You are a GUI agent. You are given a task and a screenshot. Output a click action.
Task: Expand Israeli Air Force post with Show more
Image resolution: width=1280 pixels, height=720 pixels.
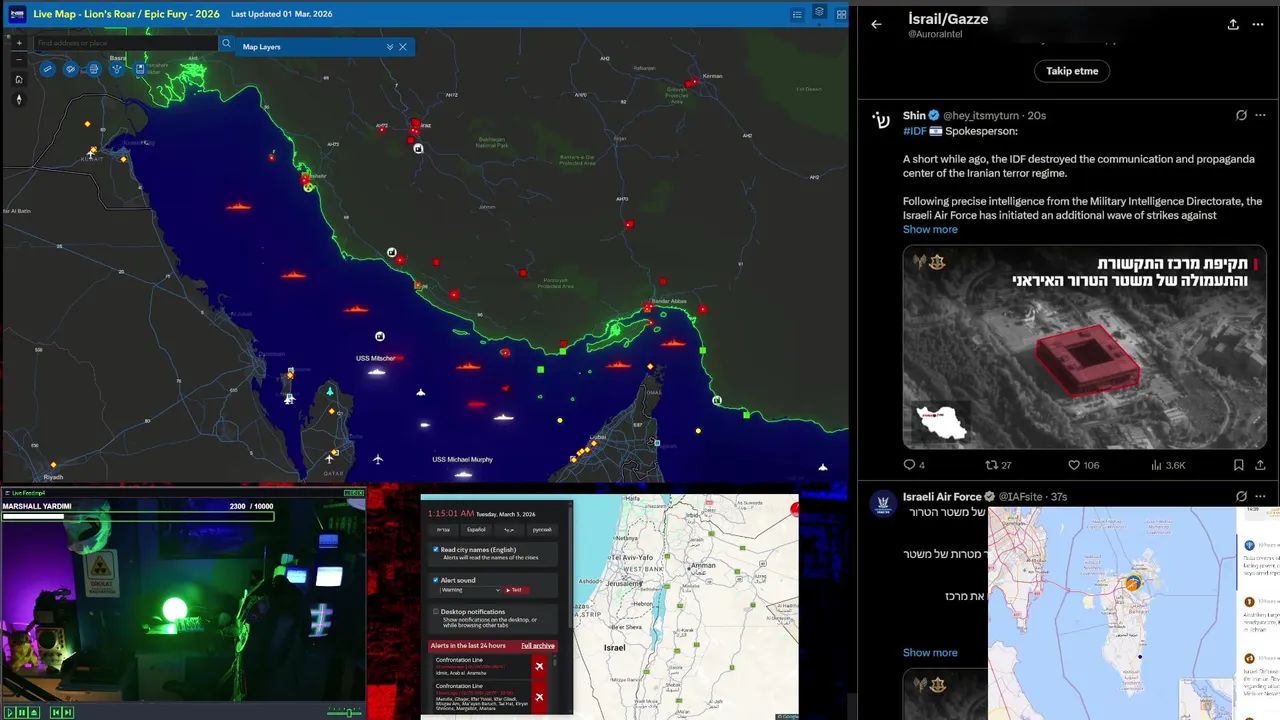[930, 652]
